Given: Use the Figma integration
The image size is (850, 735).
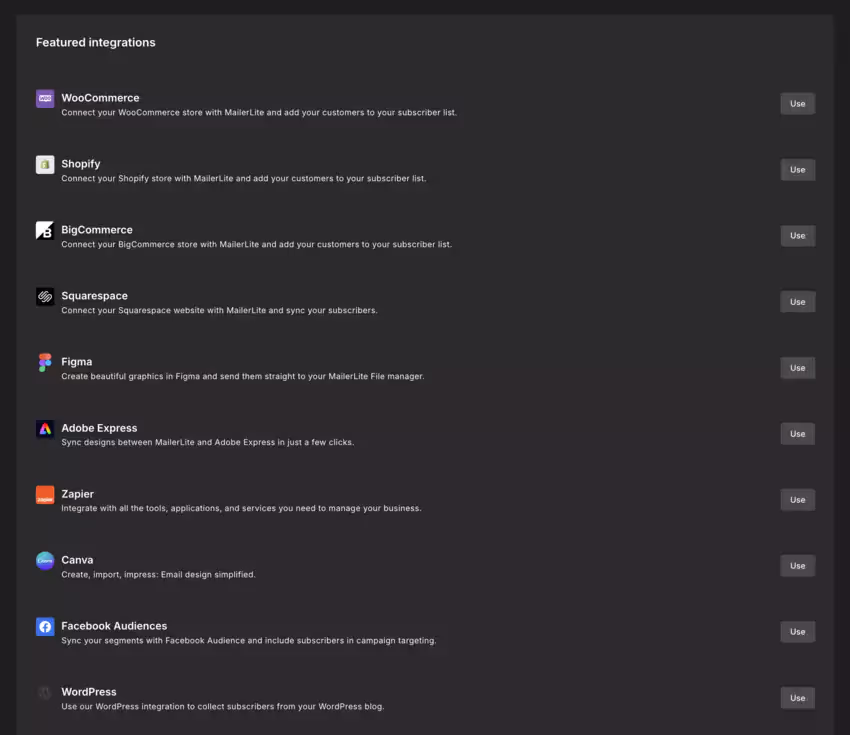Looking at the screenshot, I should pyautogui.click(x=797, y=367).
